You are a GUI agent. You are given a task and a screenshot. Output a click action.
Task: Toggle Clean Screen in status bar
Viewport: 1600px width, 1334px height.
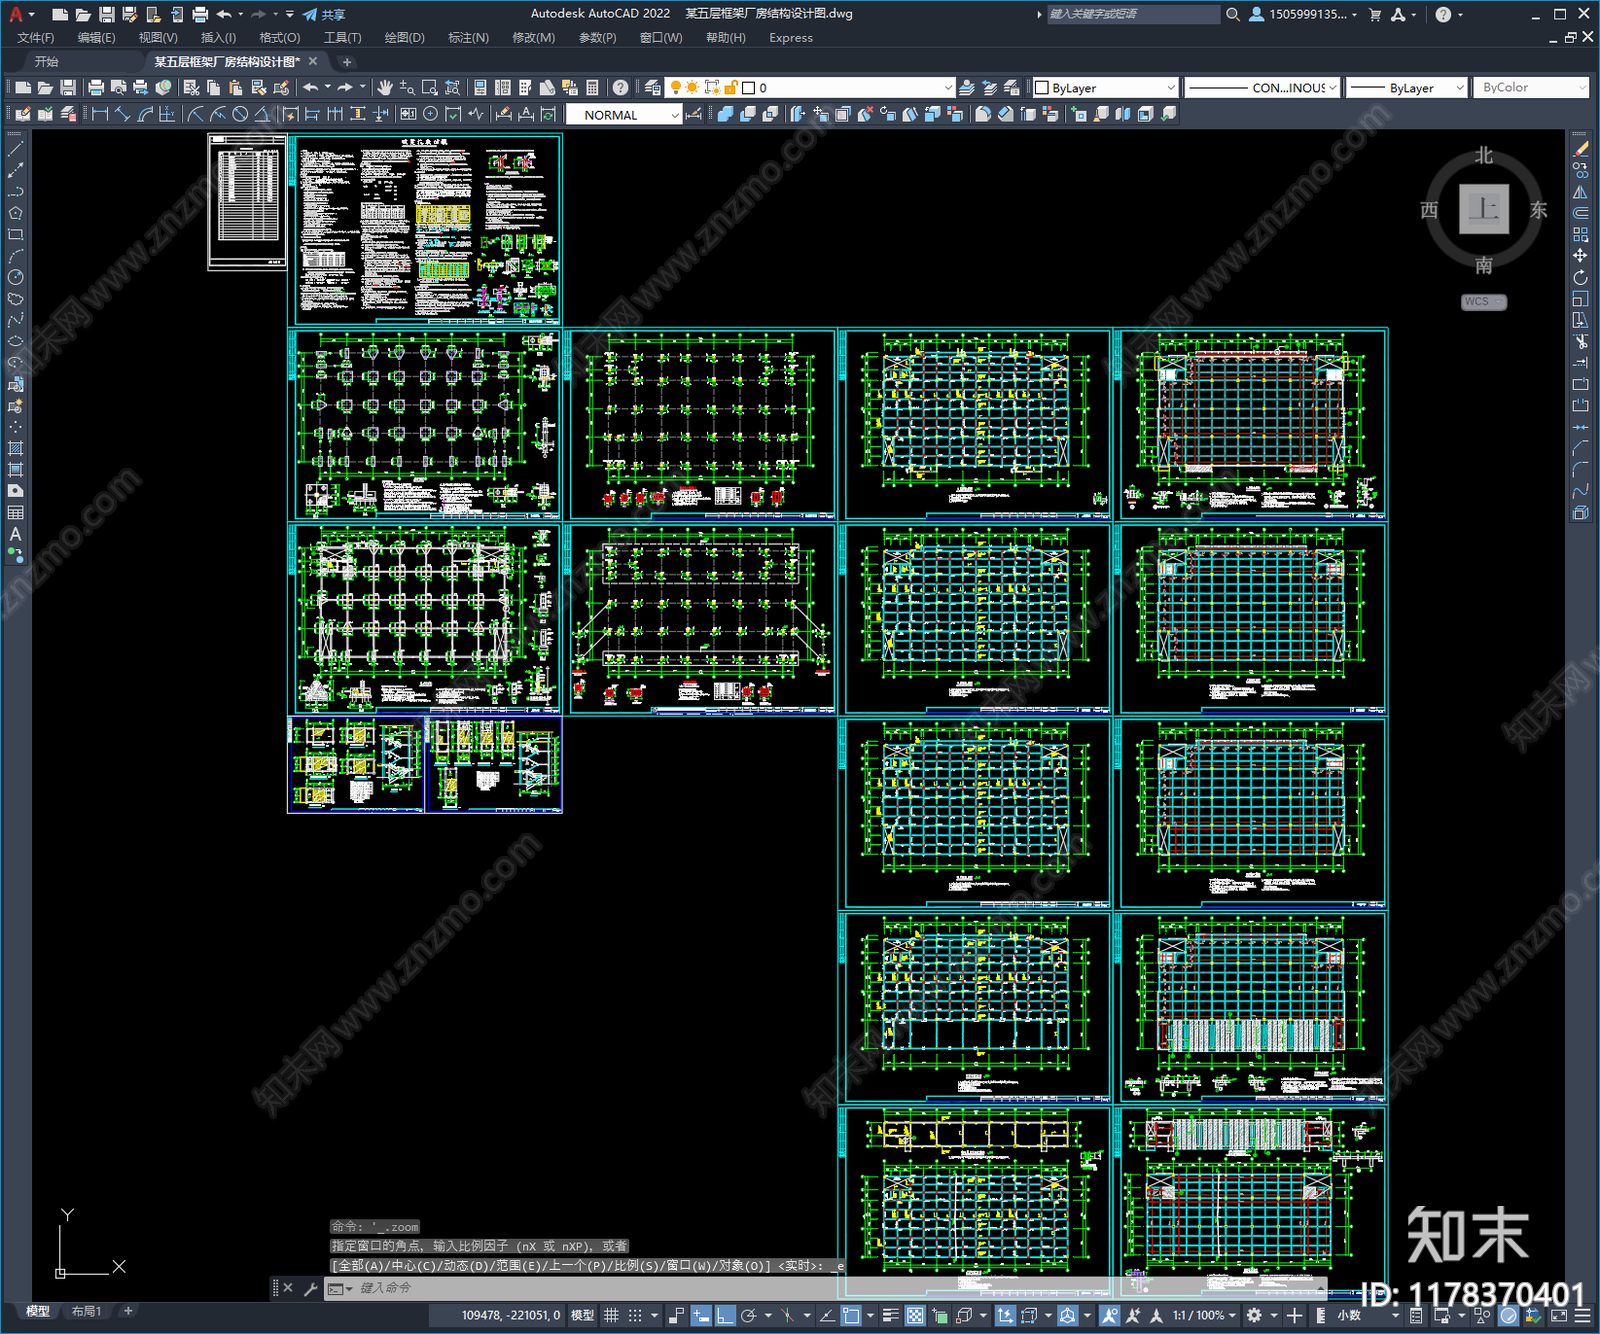(1559, 1315)
